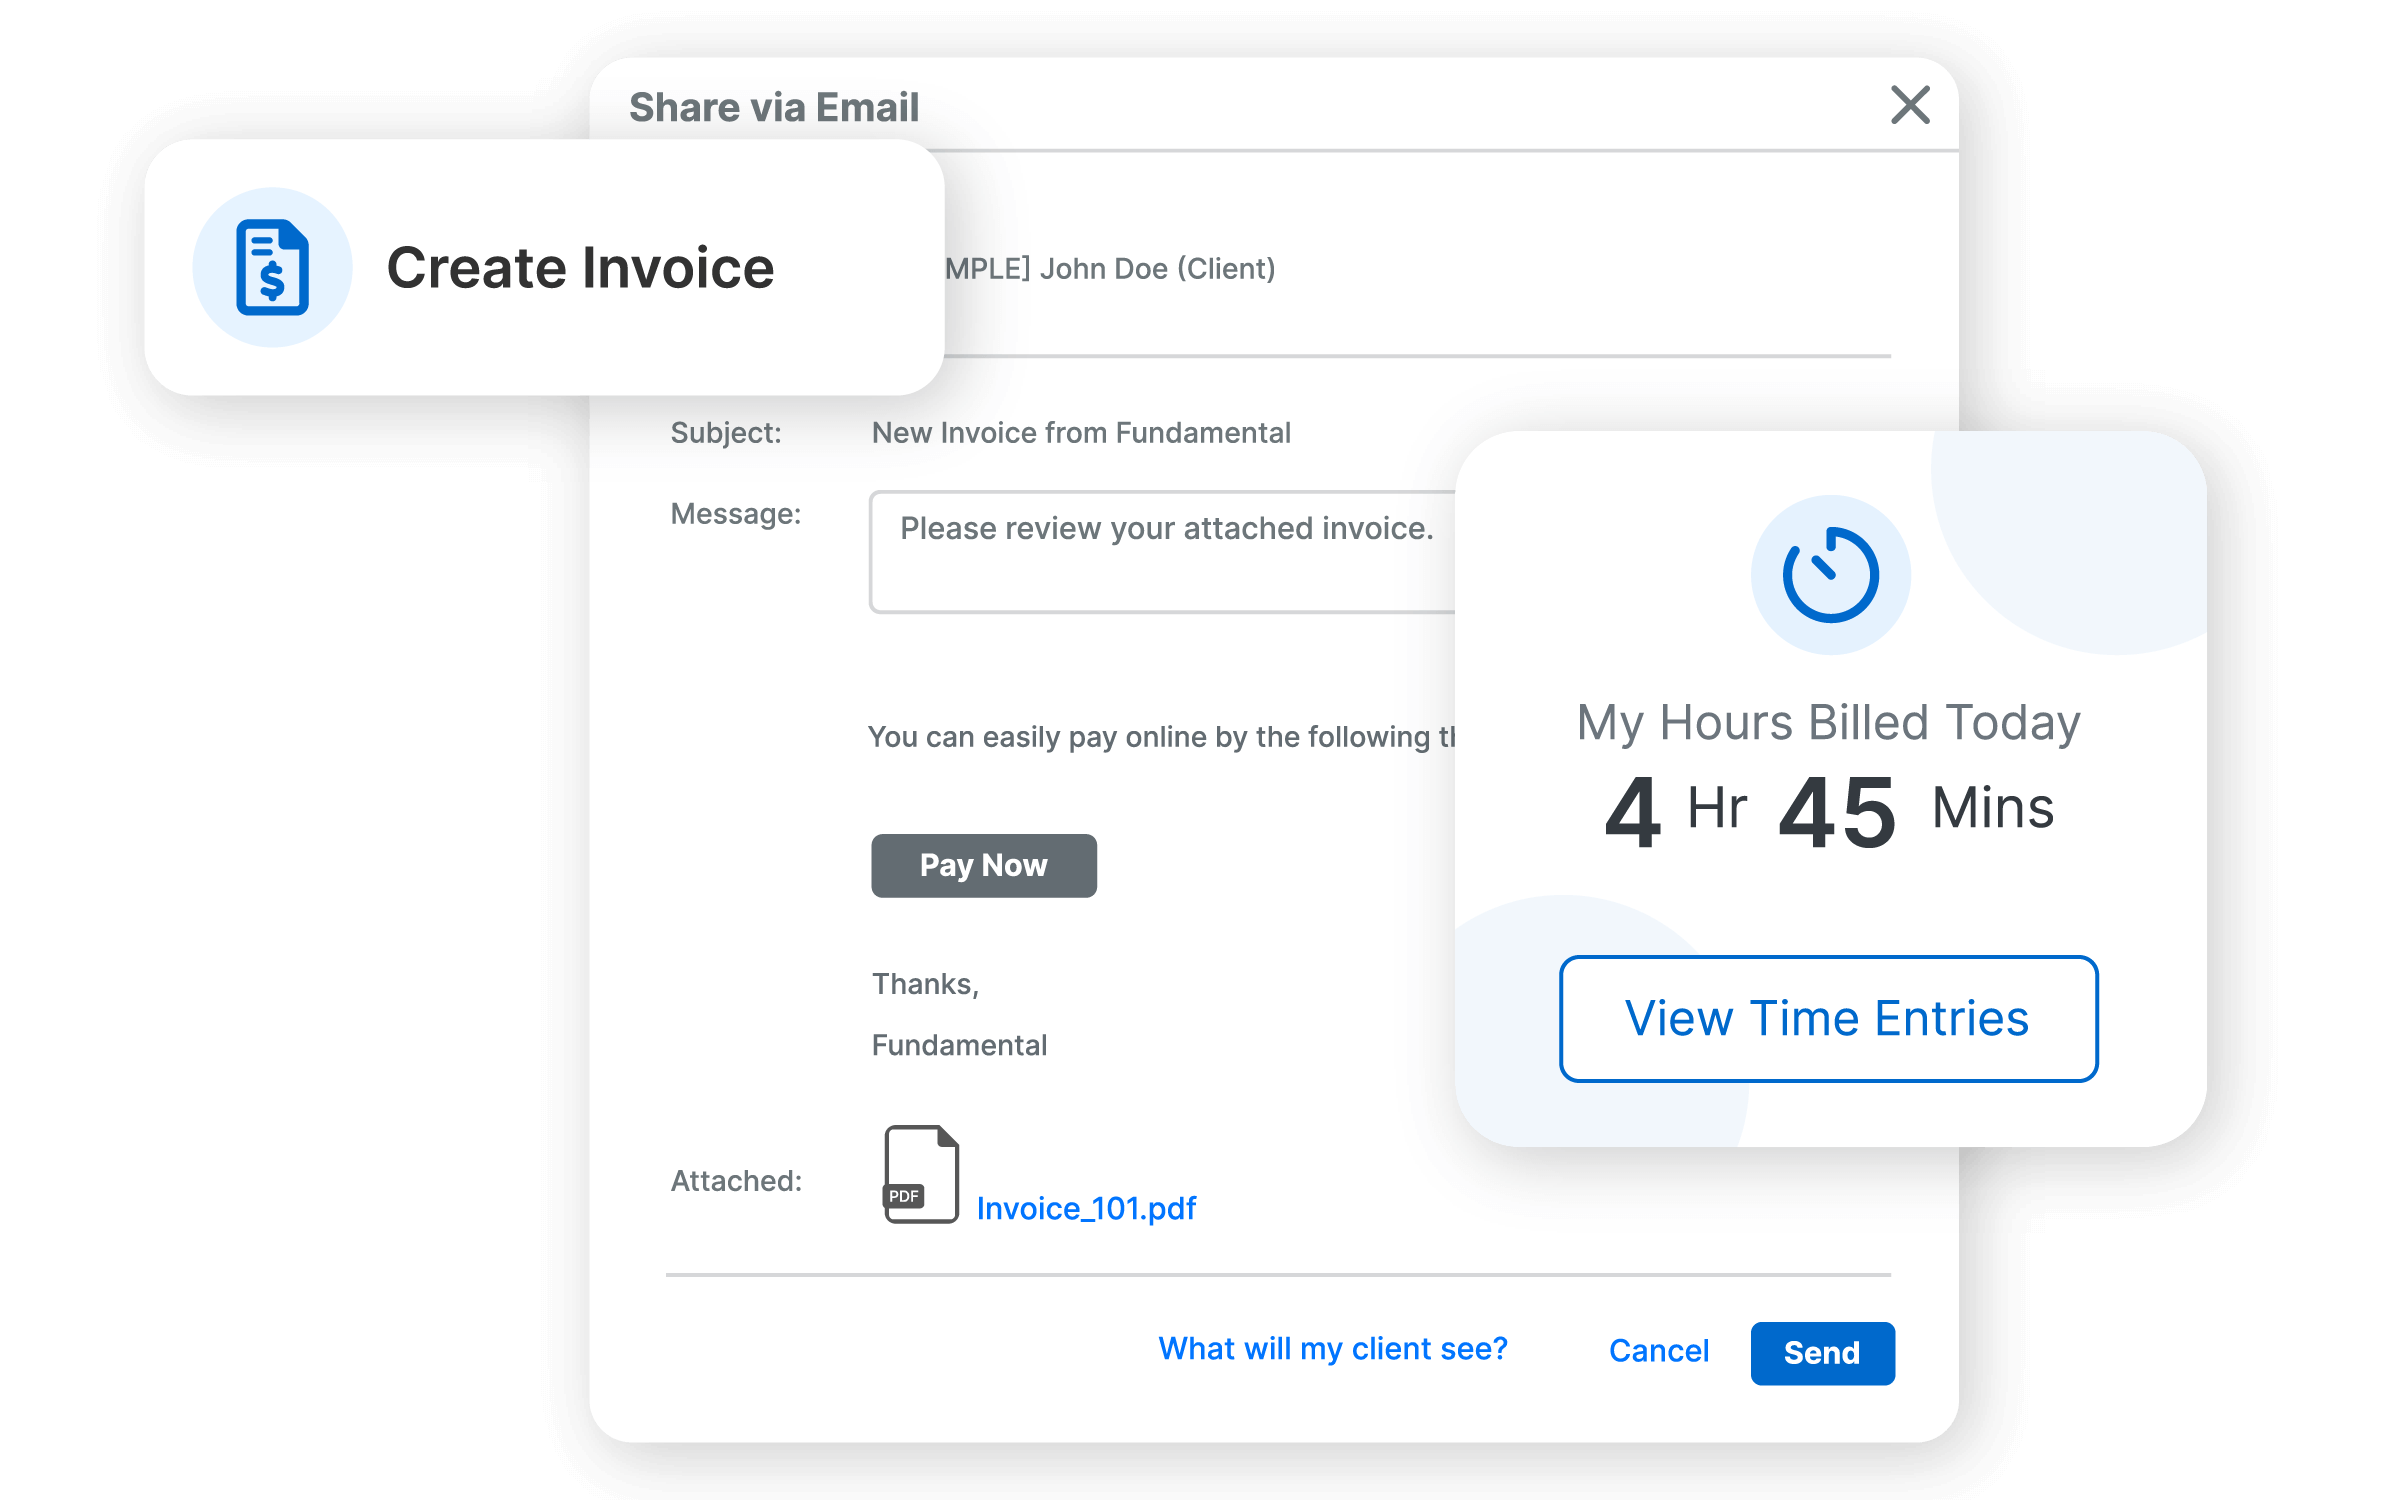Click the timer clock icon
This screenshot has width=2400, height=1500.
pyautogui.click(x=1830, y=575)
